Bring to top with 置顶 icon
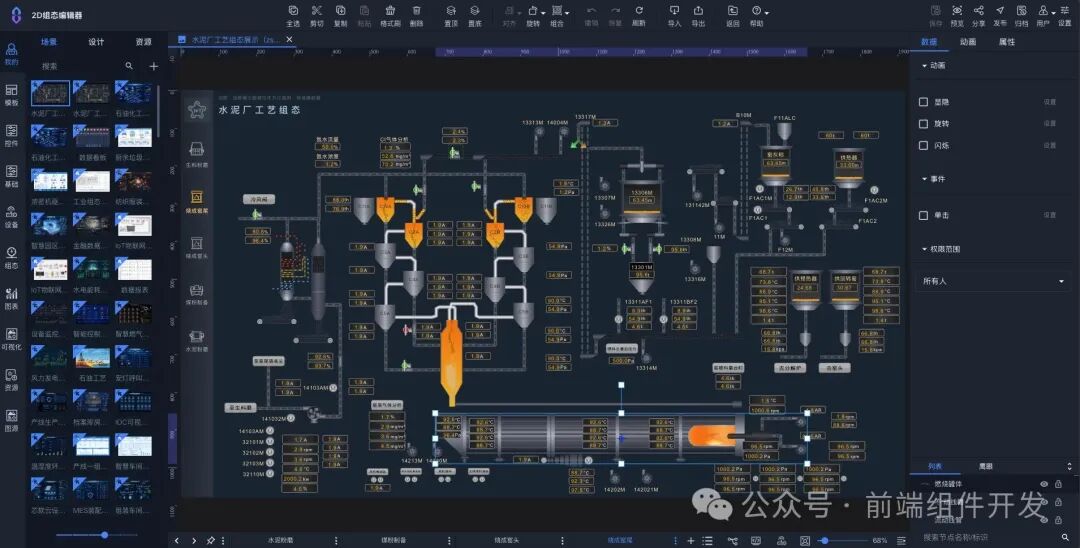1080x548 pixels. [x=451, y=10]
